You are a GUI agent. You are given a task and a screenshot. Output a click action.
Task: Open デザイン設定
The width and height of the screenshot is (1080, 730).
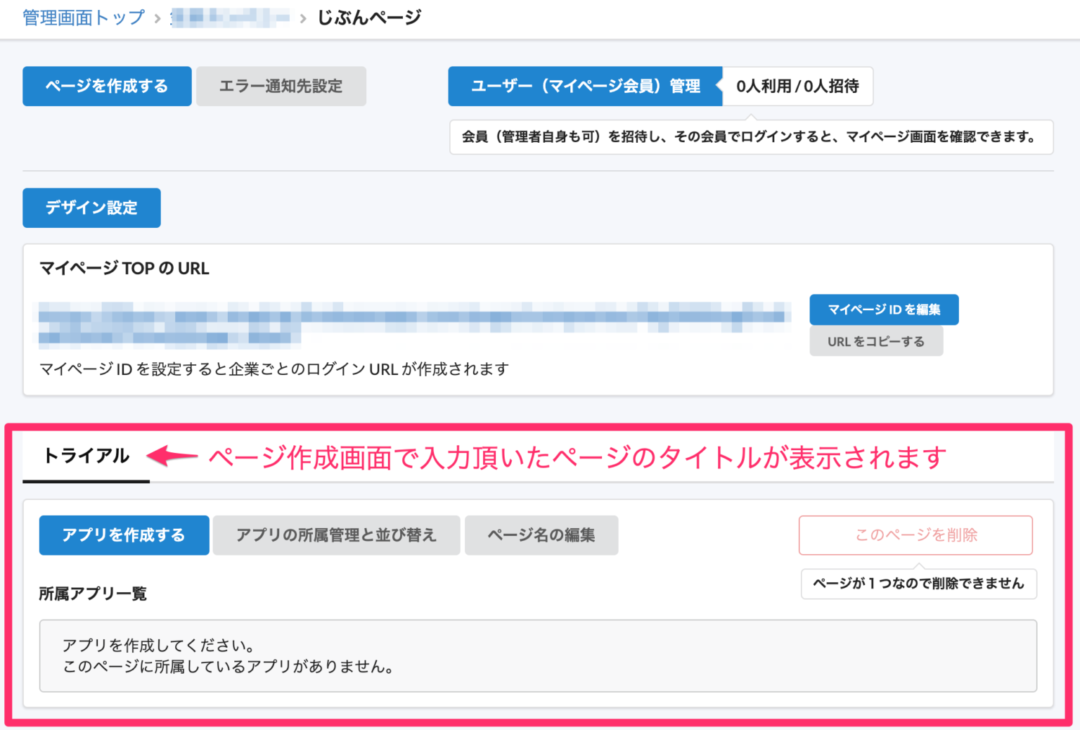coord(91,208)
